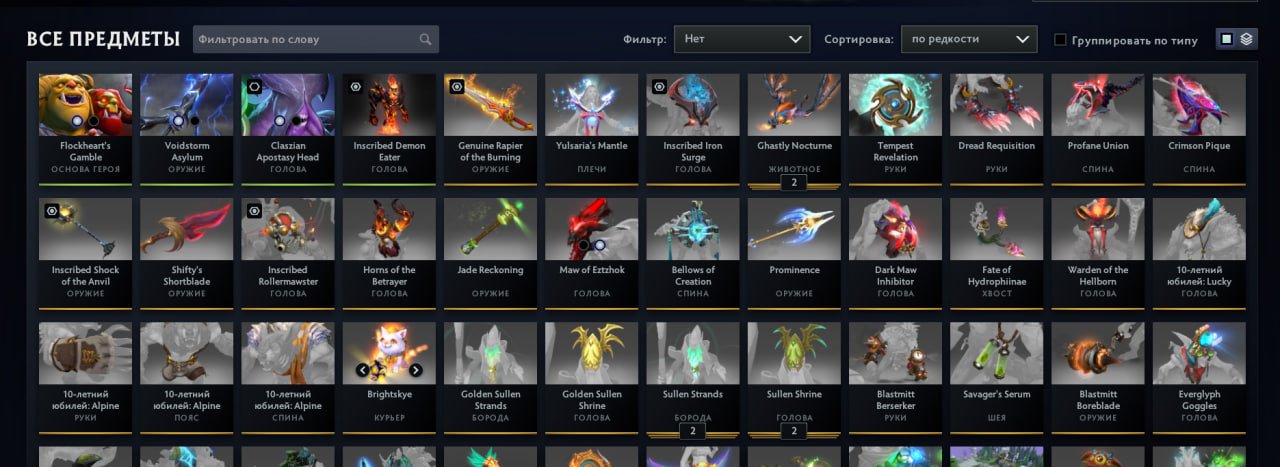1280x467 pixels.
Task: Click eye icon on Inscribed Iron Surge
Action: 659,87
